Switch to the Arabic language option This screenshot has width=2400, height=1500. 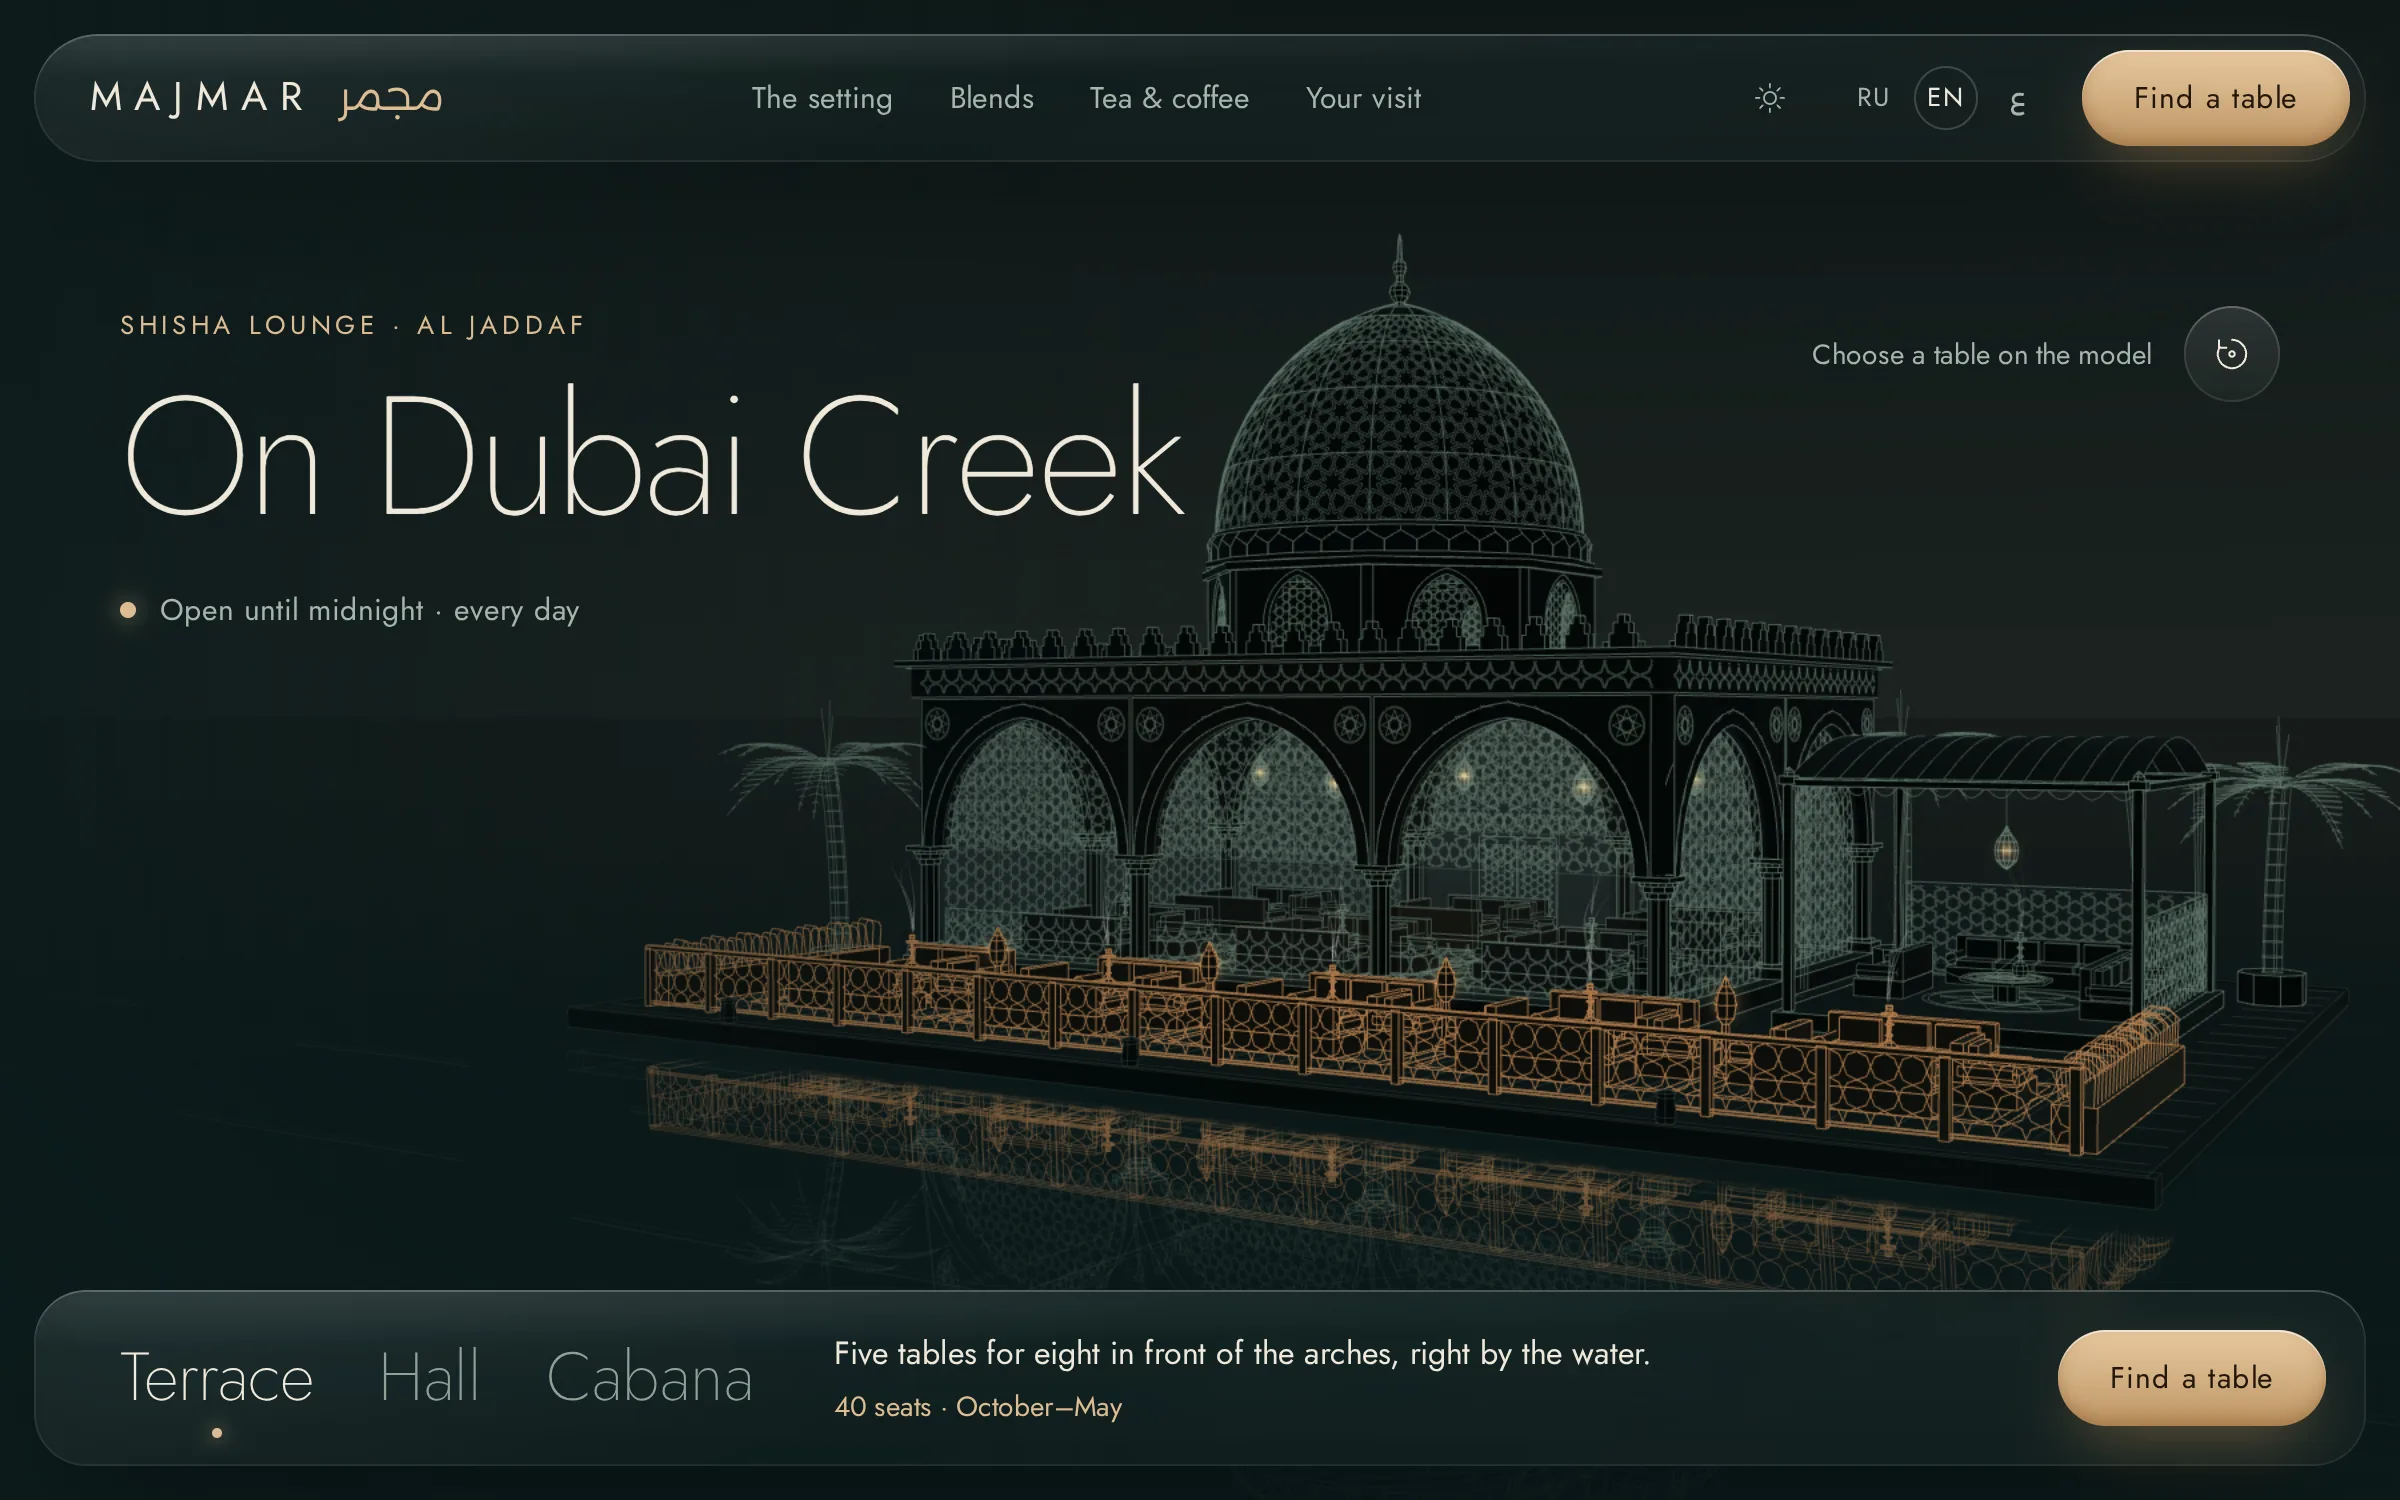pos(2018,100)
